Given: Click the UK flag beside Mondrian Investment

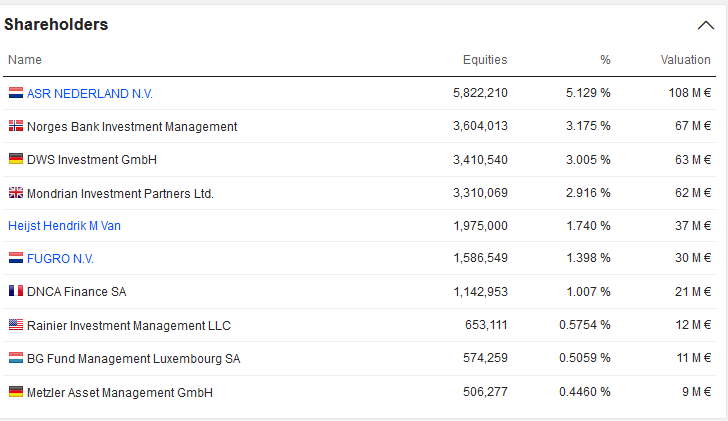Looking at the screenshot, I should pyautogui.click(x=16, y=193).
